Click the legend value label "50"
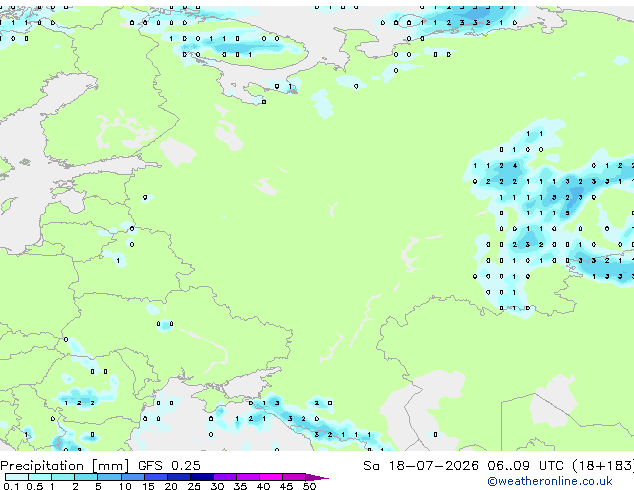Image resolution: width=634 pixels, height=490 pixels. [x=309, y=486]
